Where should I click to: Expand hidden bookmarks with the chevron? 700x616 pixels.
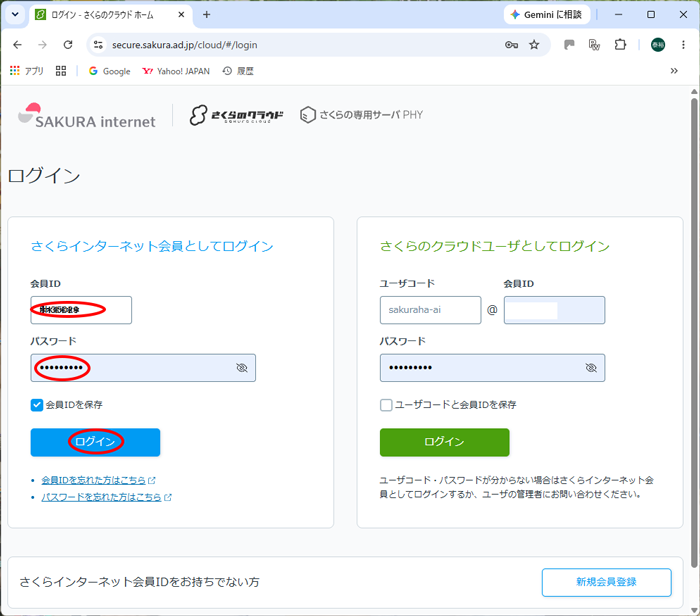(674, 71)
